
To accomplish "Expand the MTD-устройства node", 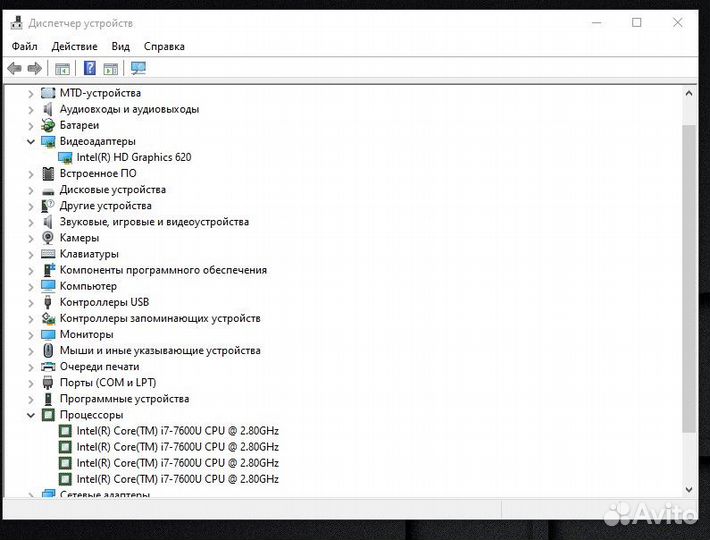I will pyautogui.click(x=30, y=94).
